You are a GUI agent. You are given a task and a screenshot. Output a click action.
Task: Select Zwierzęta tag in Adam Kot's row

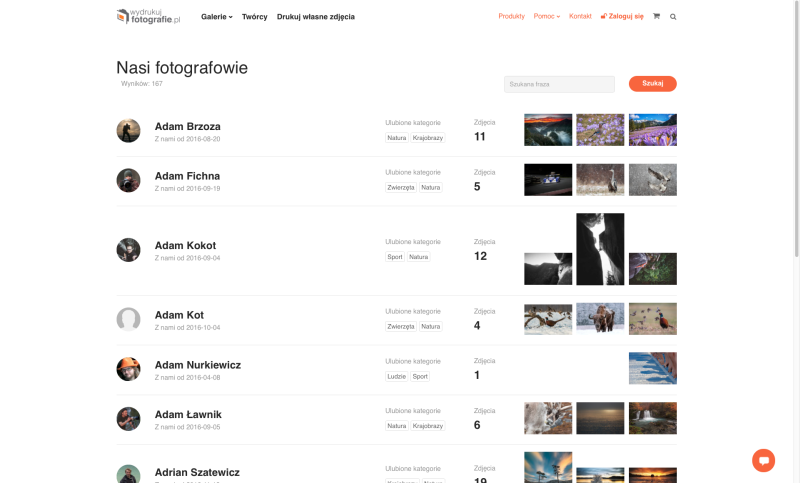(x=401, y=326)
